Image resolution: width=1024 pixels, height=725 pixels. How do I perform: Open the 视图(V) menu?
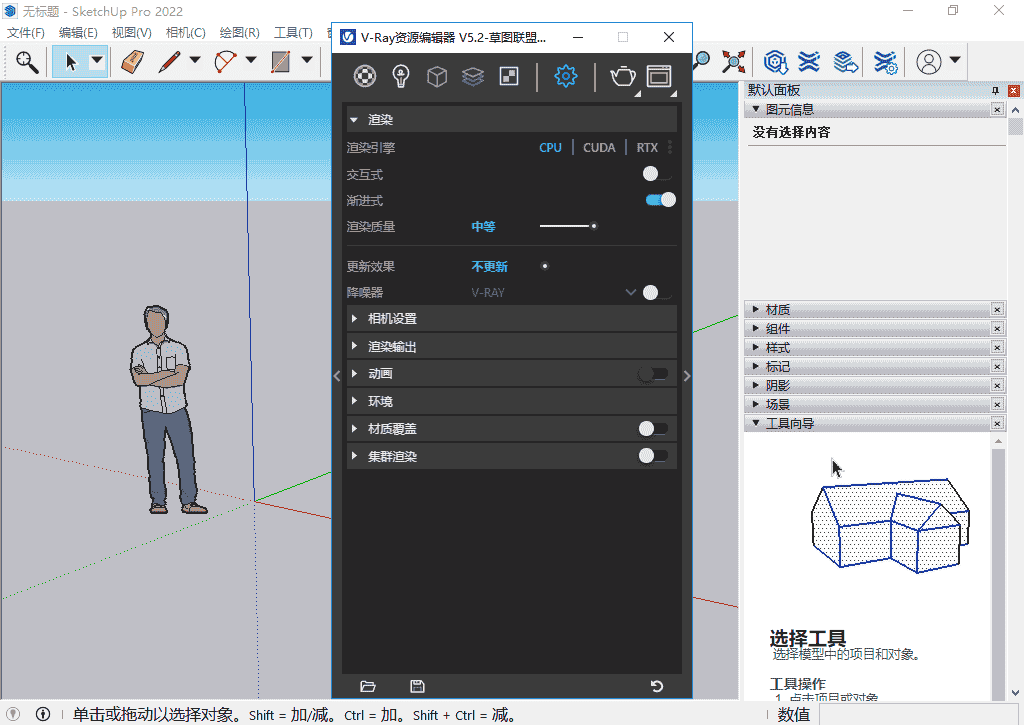(x=131, y=33)
